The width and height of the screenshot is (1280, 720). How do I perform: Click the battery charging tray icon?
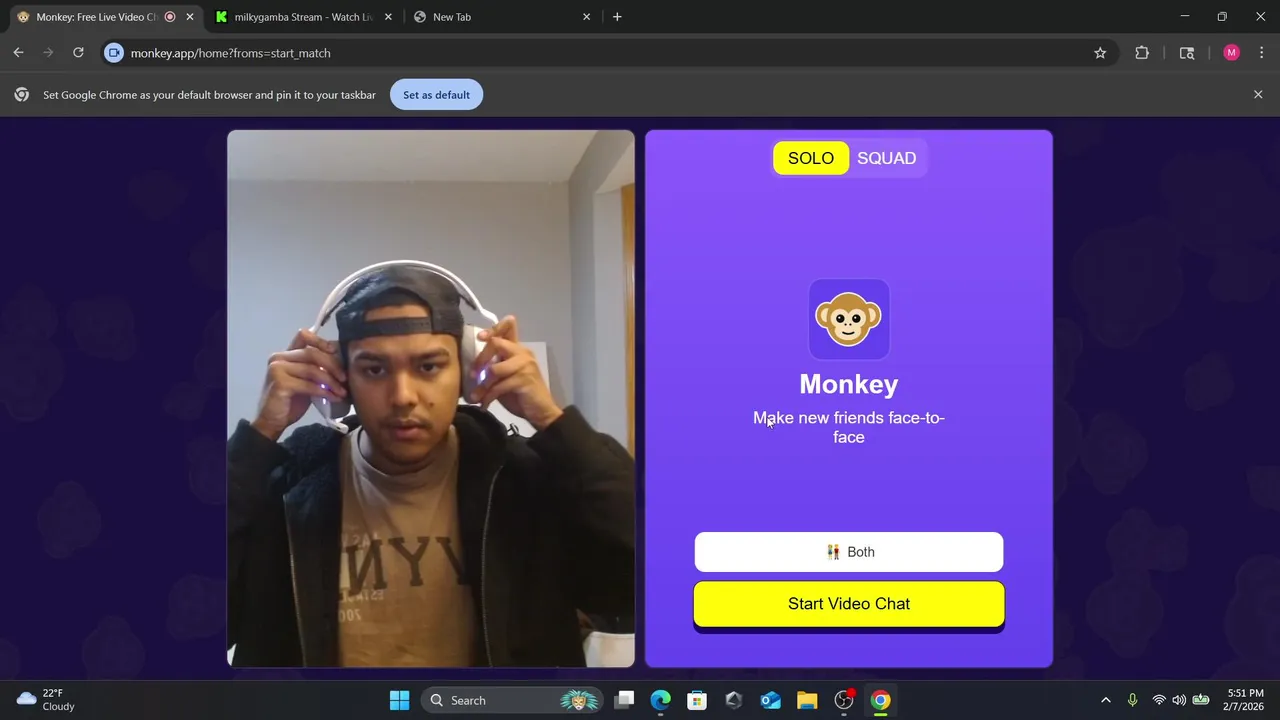(1201, 700)
